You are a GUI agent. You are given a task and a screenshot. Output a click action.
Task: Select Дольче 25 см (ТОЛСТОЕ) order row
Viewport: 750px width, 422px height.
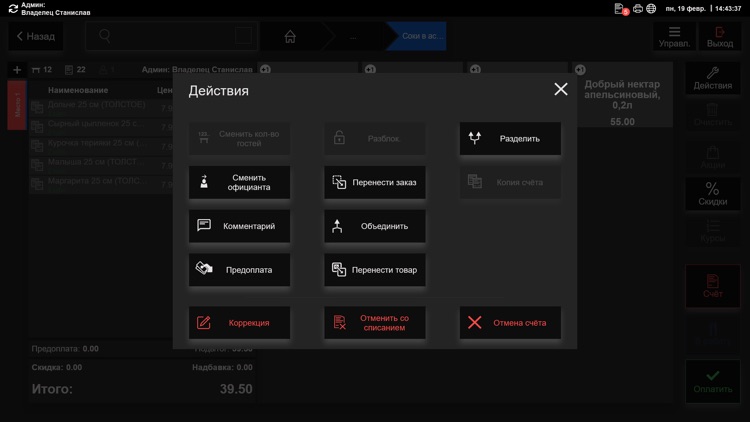click(x=101, y=107)
